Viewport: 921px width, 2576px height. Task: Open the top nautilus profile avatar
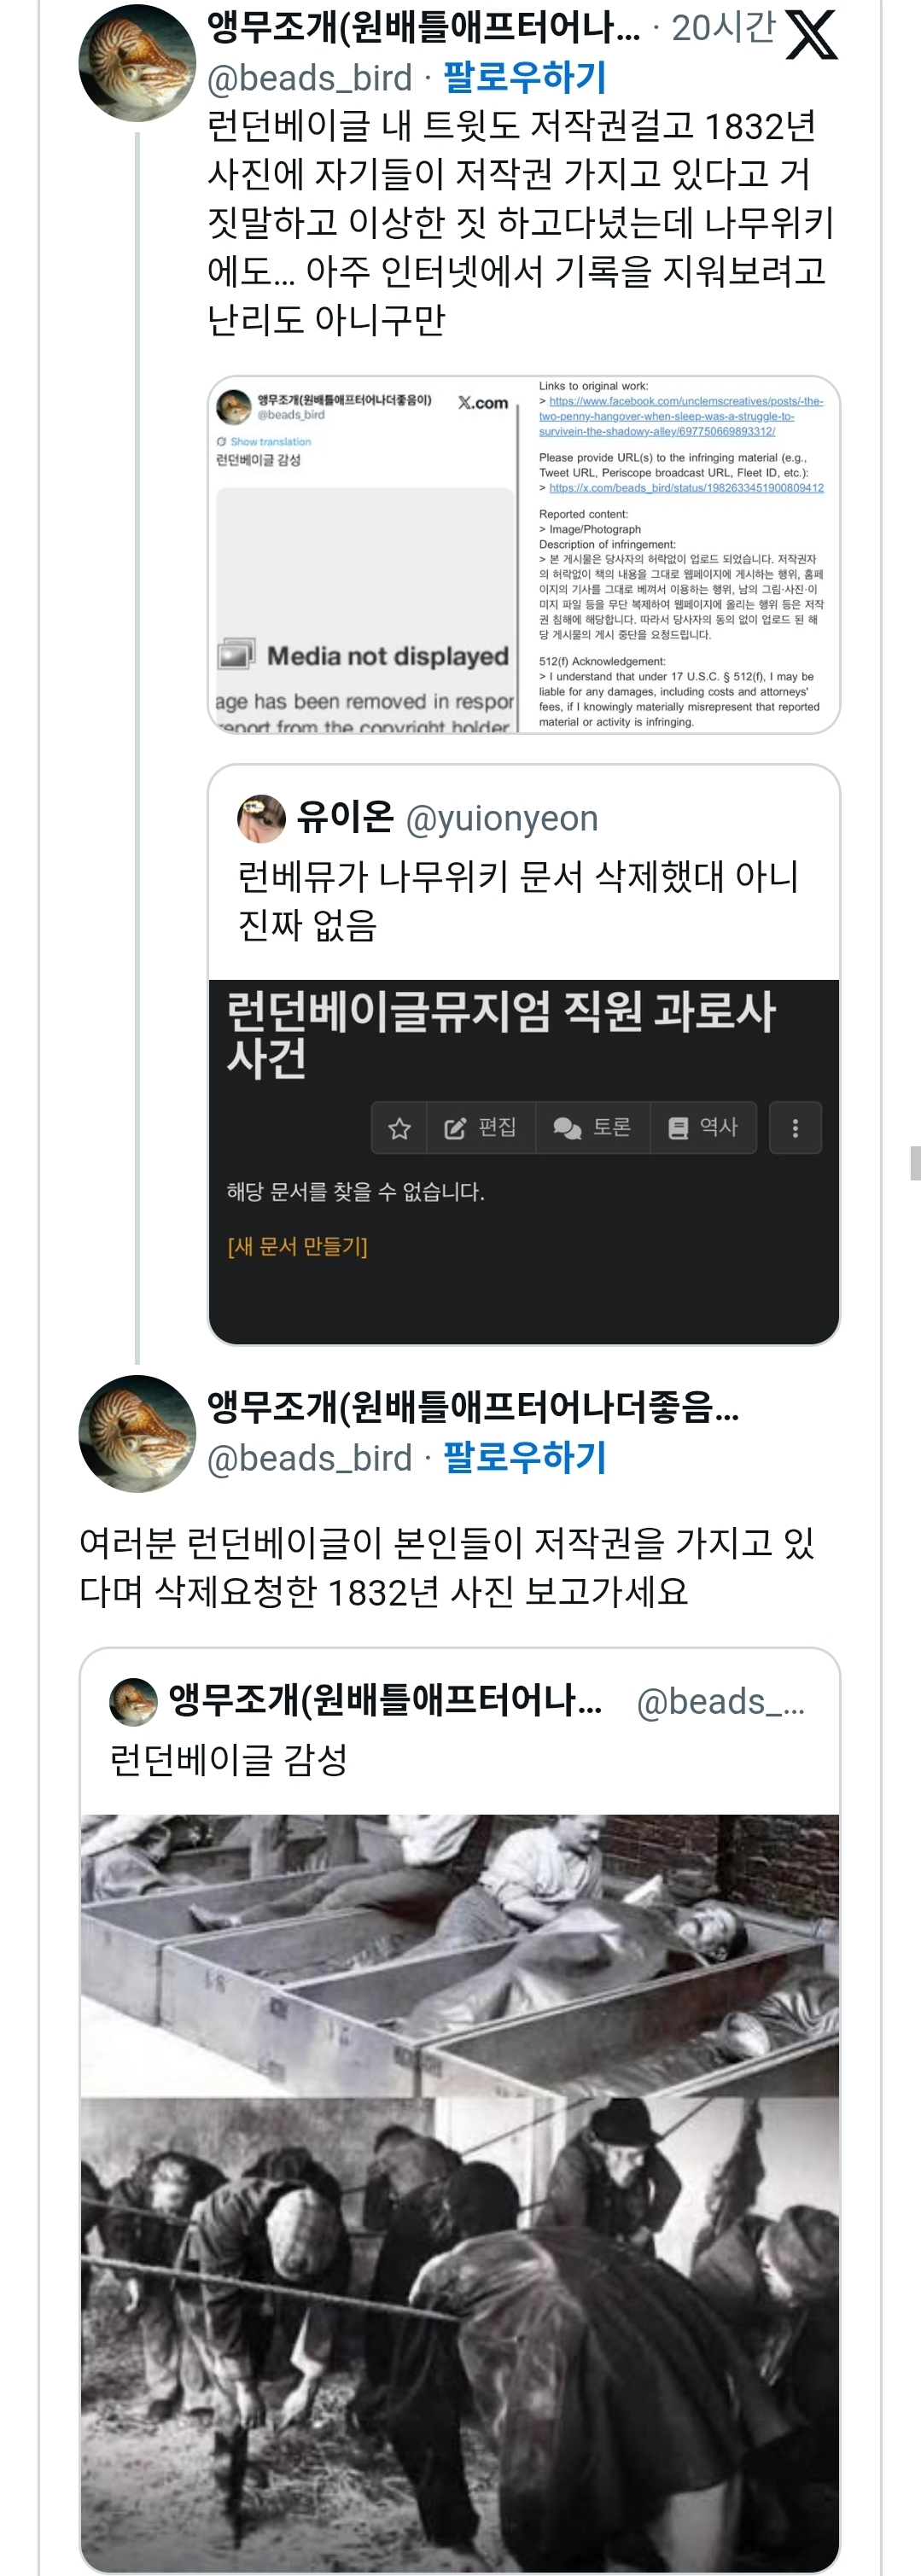point(137,63)
